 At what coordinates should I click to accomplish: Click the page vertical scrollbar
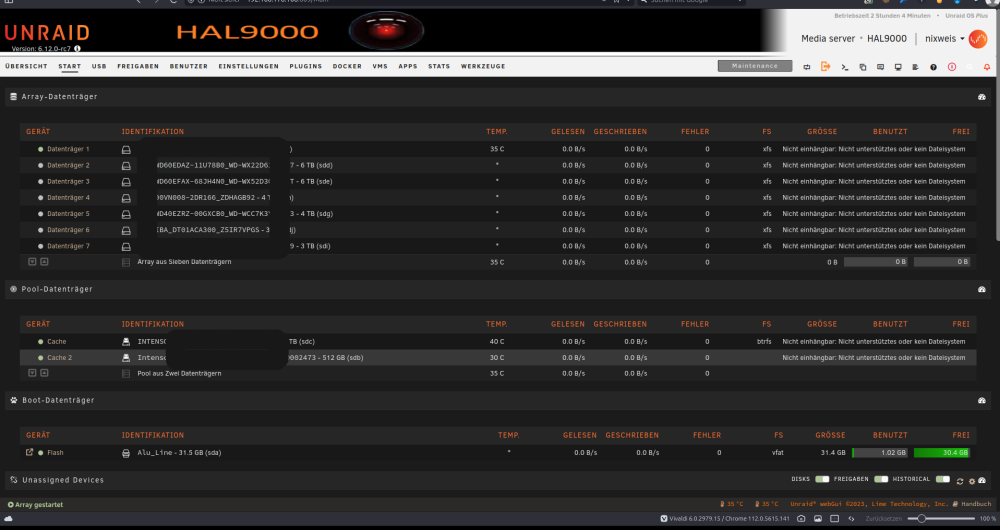tap(996, 159)
